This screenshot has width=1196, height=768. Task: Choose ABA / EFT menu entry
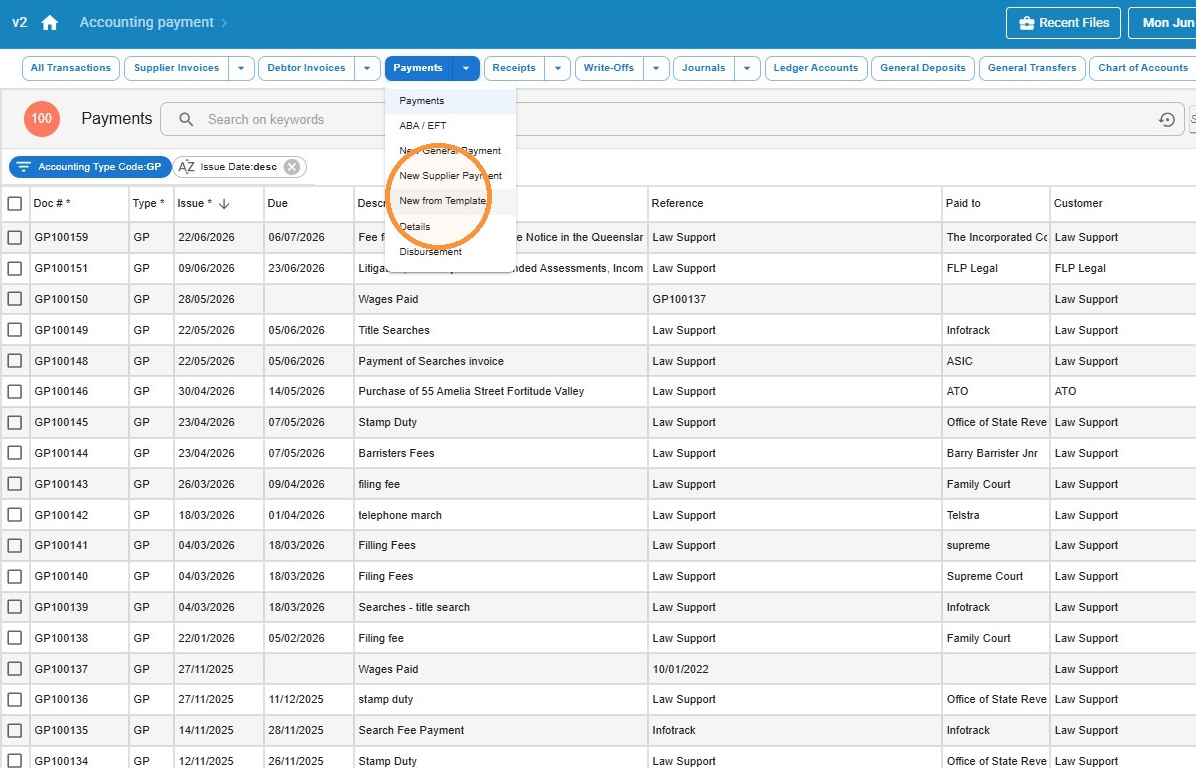pyautogui.click(x=451, y=126)
